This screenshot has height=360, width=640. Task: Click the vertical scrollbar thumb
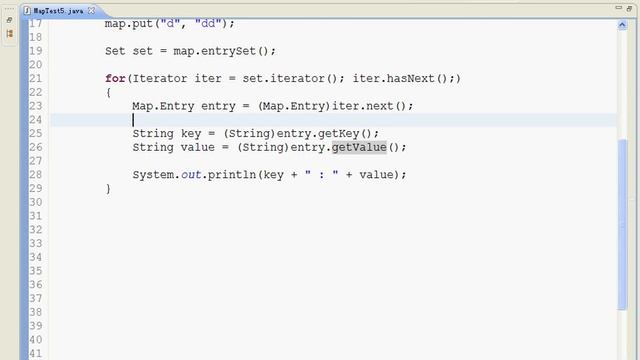[622, 224]
